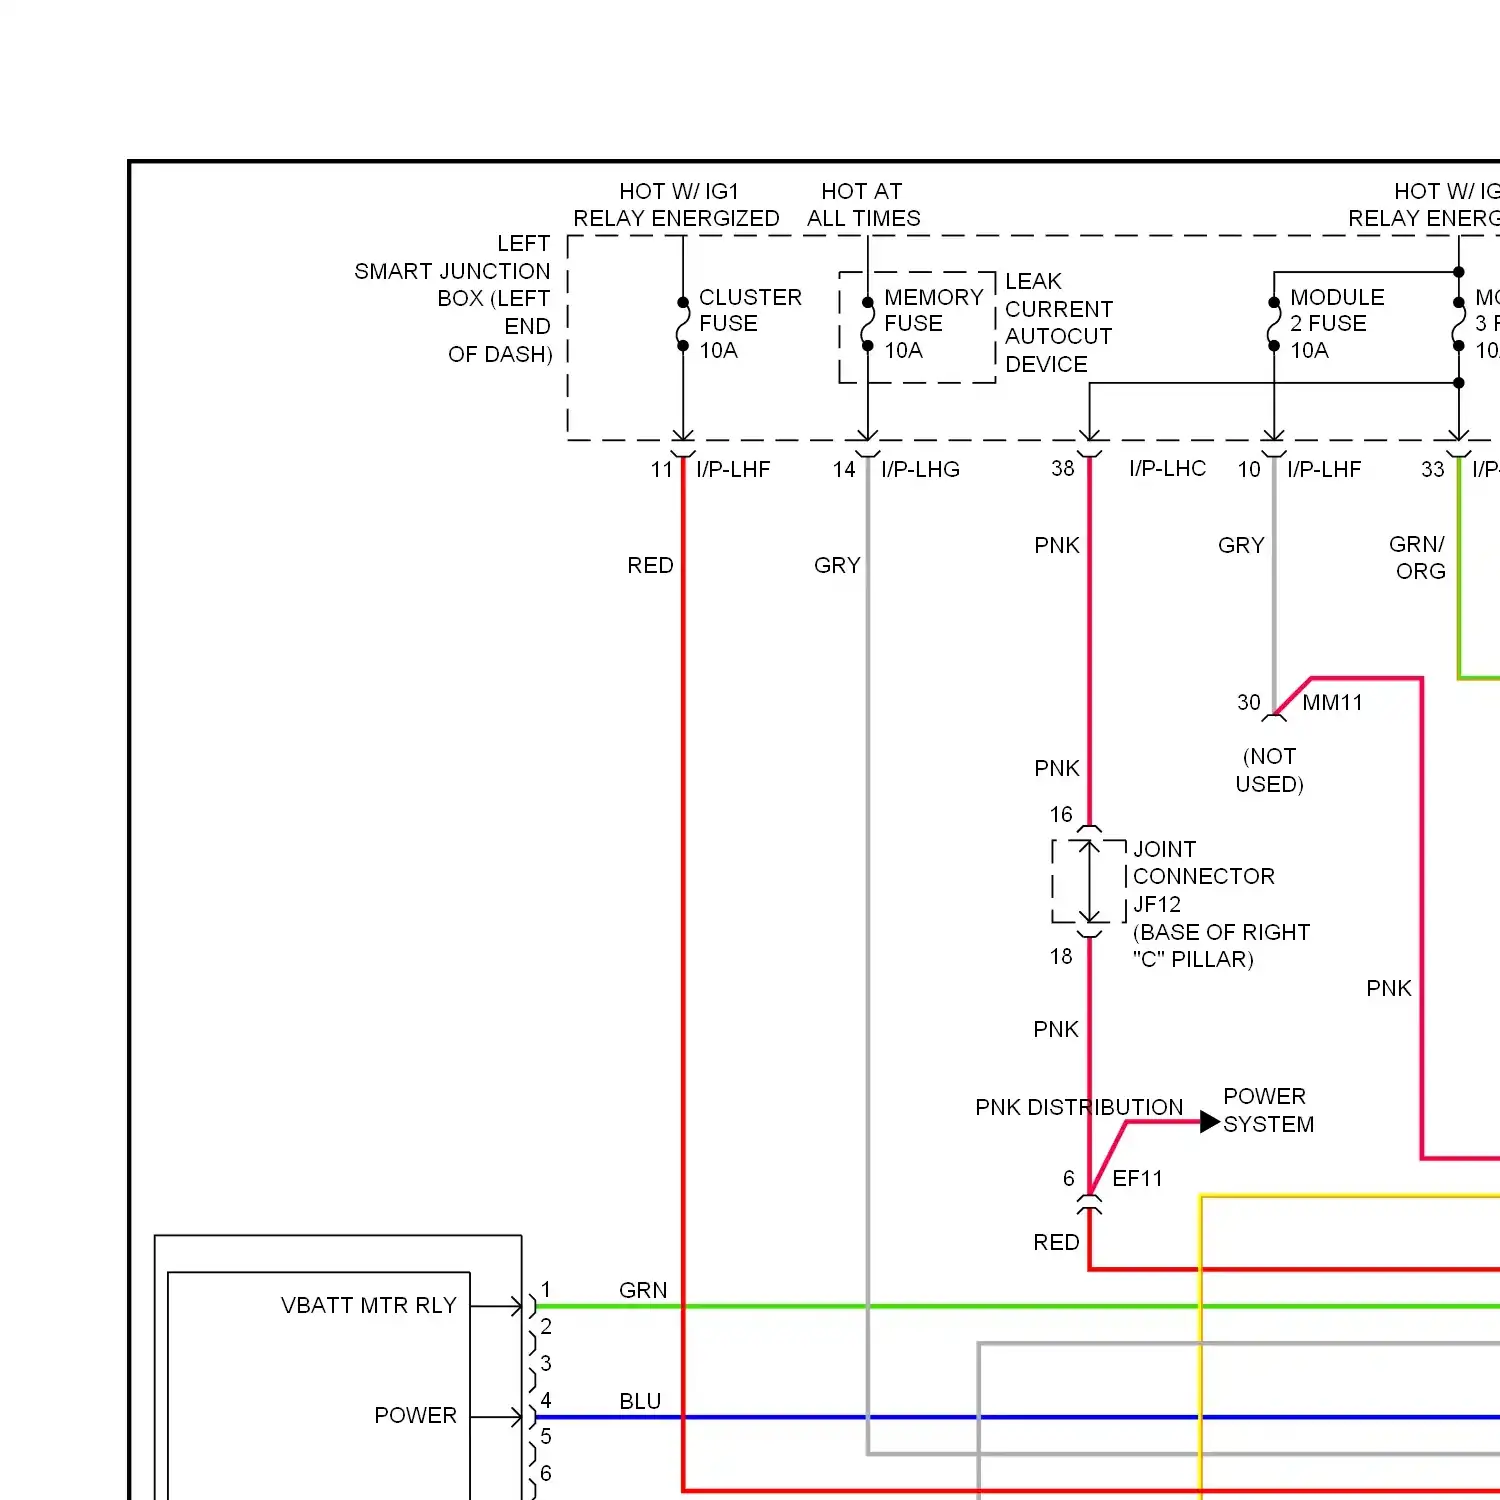Click the POWER SYSTEM arrow reference

tap(1268, 1110)
